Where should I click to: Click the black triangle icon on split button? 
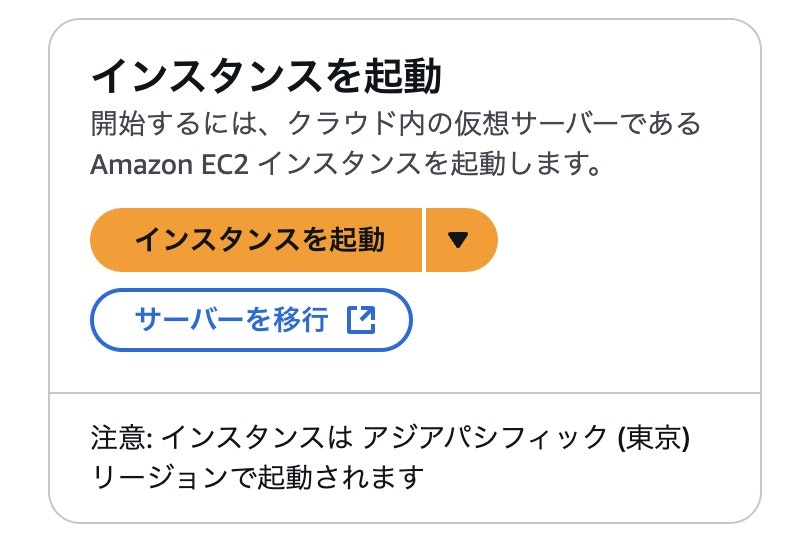458,240
